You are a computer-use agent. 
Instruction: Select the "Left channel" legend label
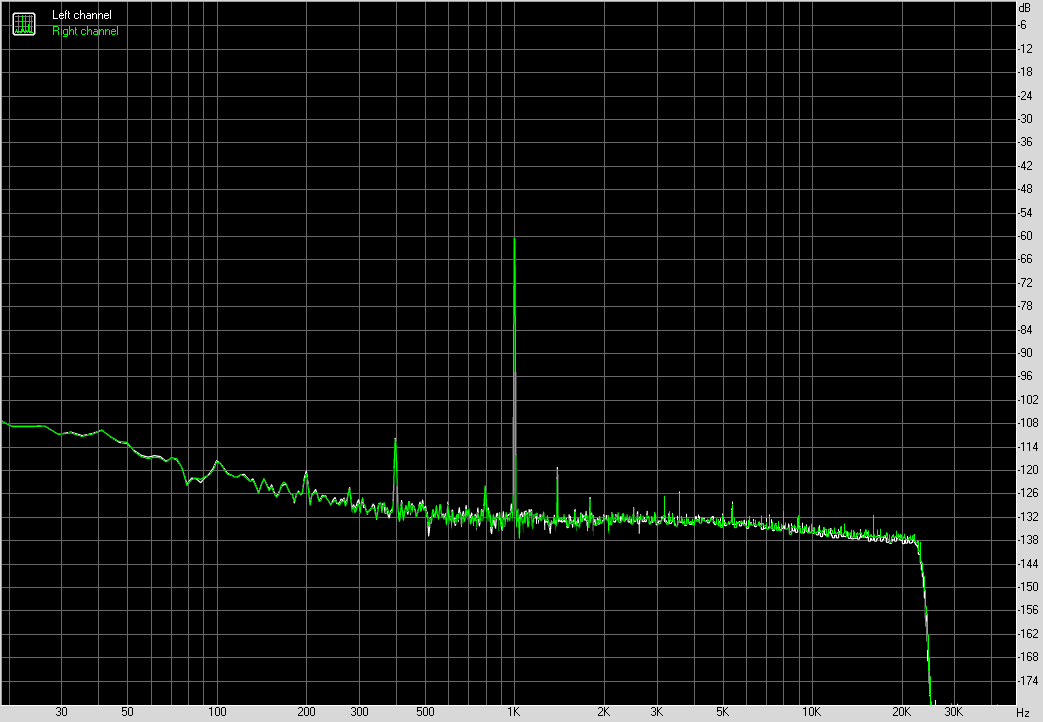coord(82,15)
